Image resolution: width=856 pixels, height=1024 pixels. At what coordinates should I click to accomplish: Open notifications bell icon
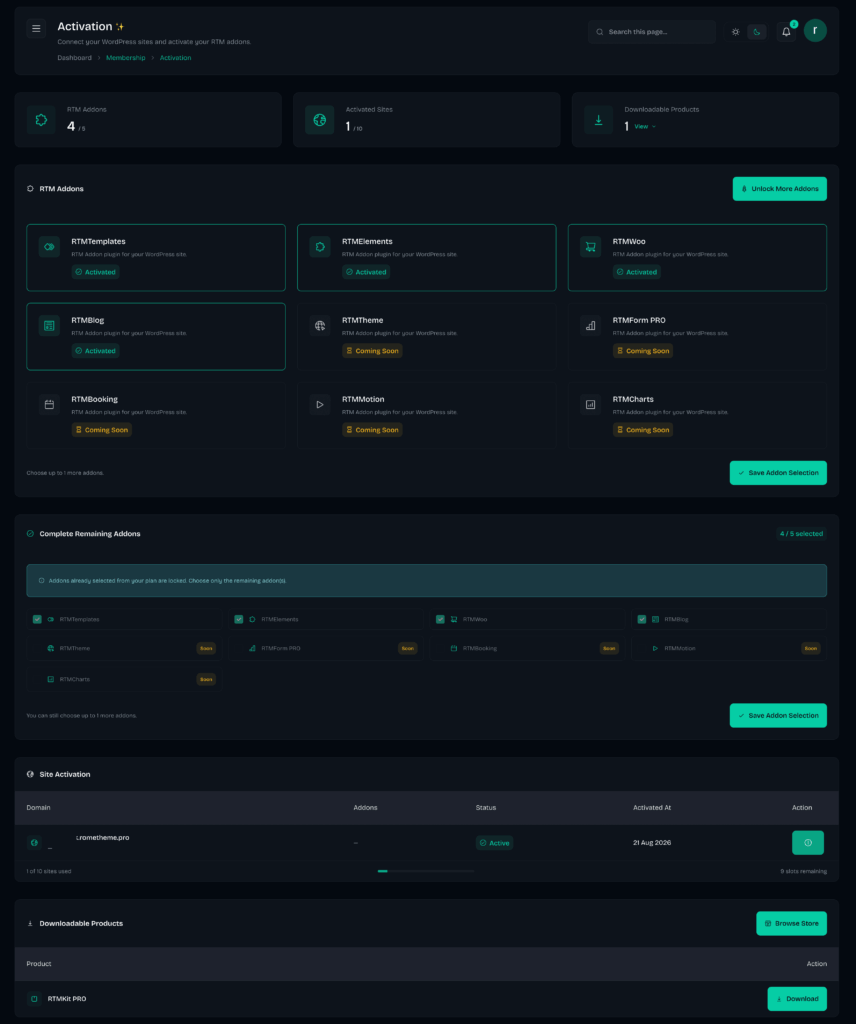point(786,31)
